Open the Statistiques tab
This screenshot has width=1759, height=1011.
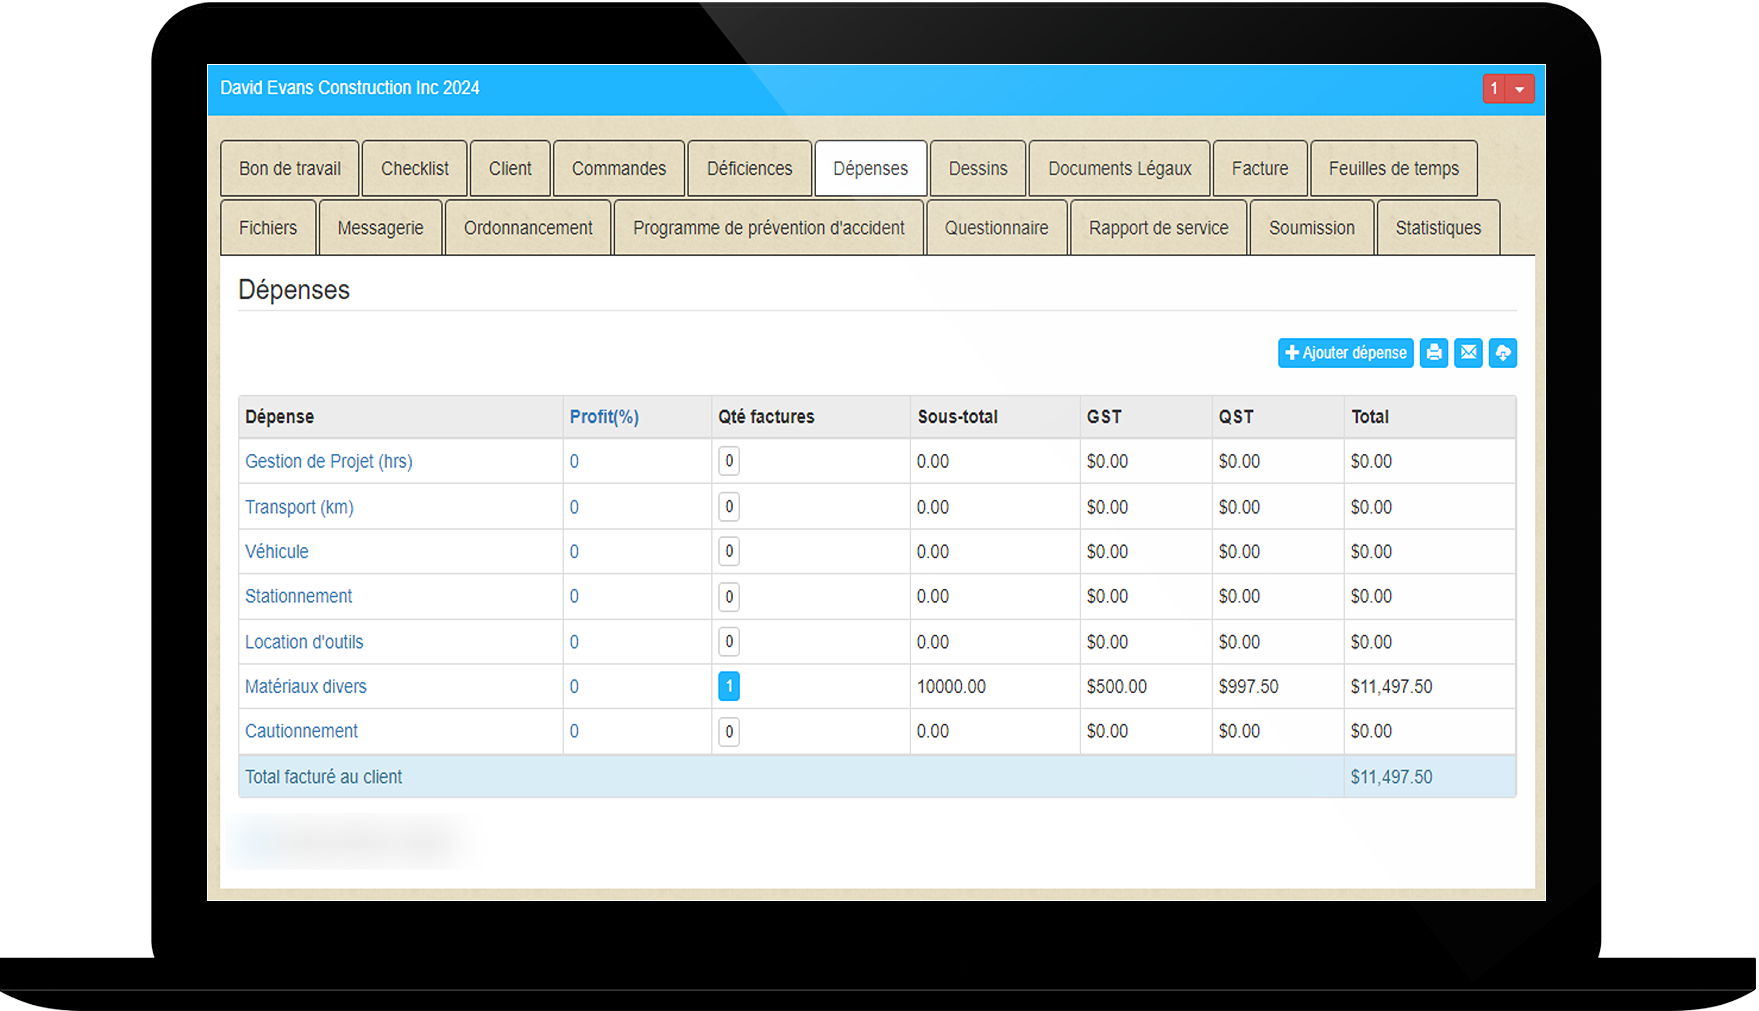pyautogui.click(x=1437, y=228)
